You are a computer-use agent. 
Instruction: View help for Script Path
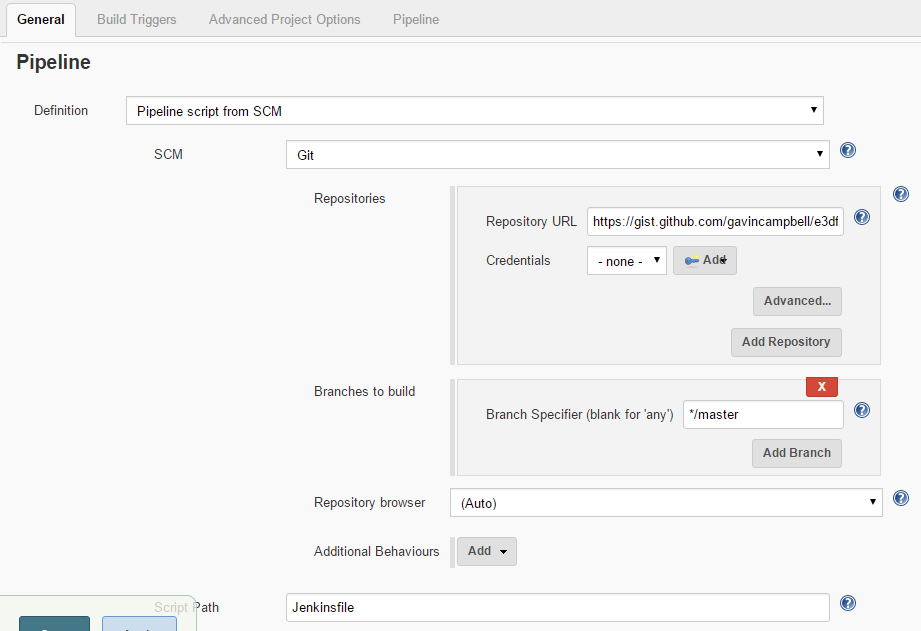[847, 603]
